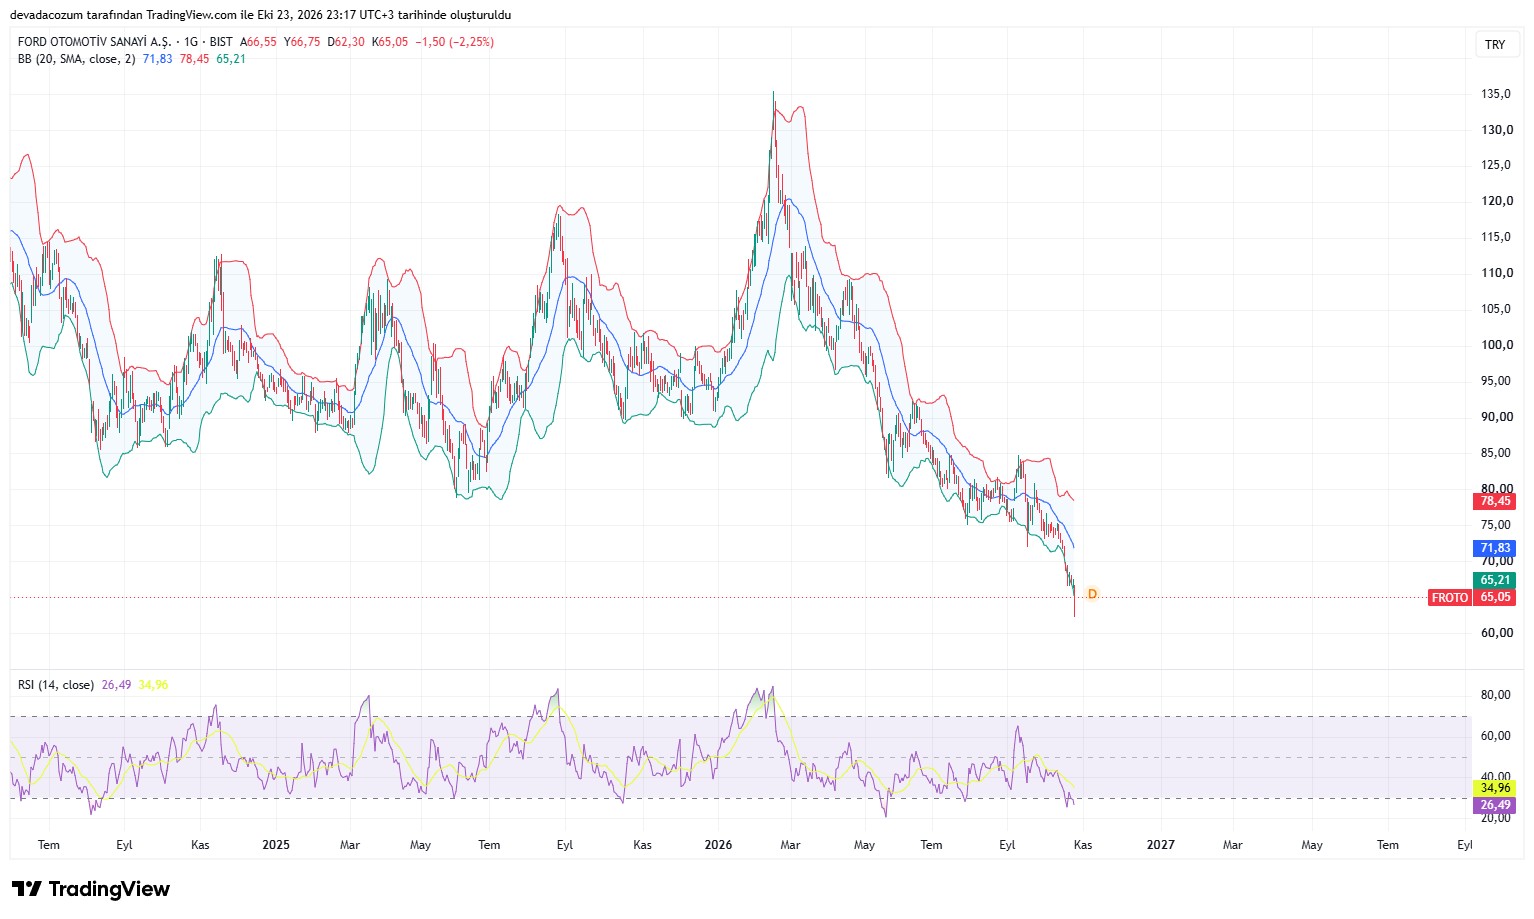This screenshot has width=1534, height=919.
Task: Open the TRY currency selector
Action: [x=1495, y=45]
